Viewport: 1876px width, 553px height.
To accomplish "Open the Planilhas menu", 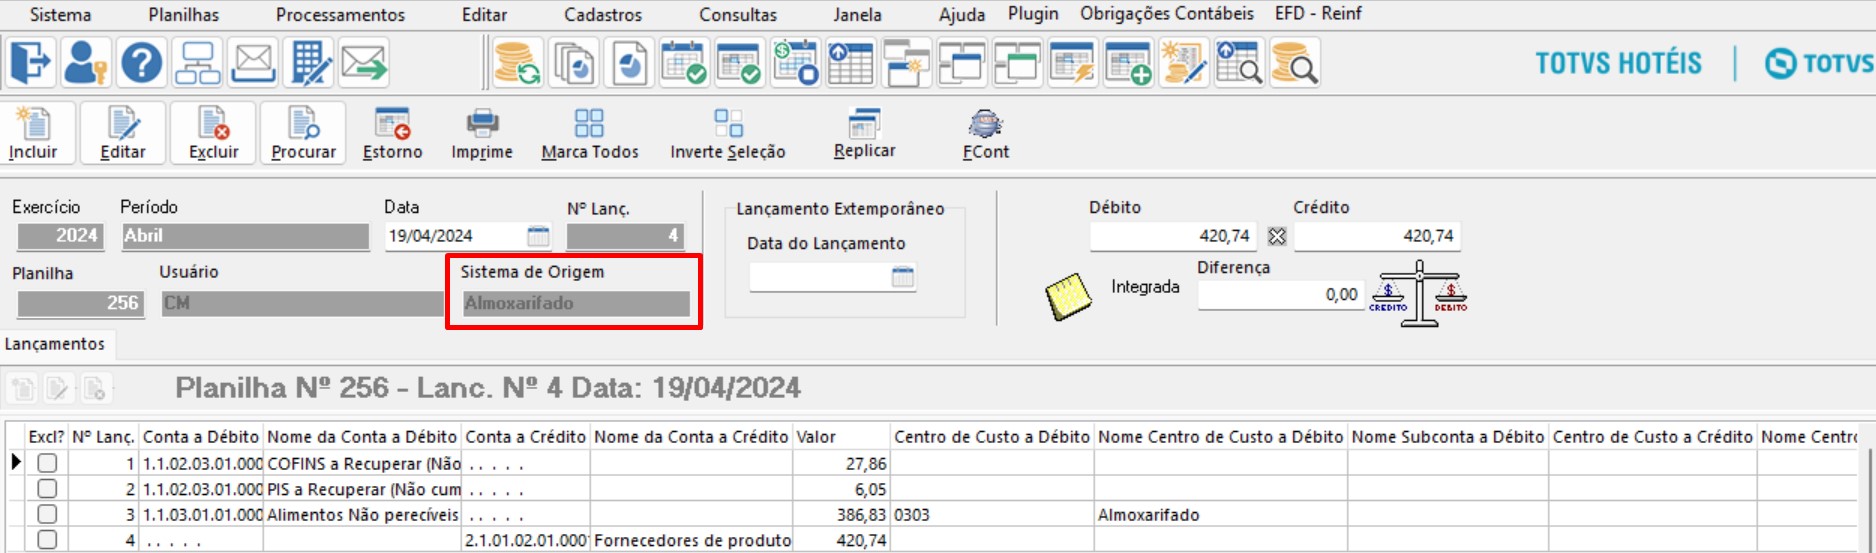I will 184,15.
